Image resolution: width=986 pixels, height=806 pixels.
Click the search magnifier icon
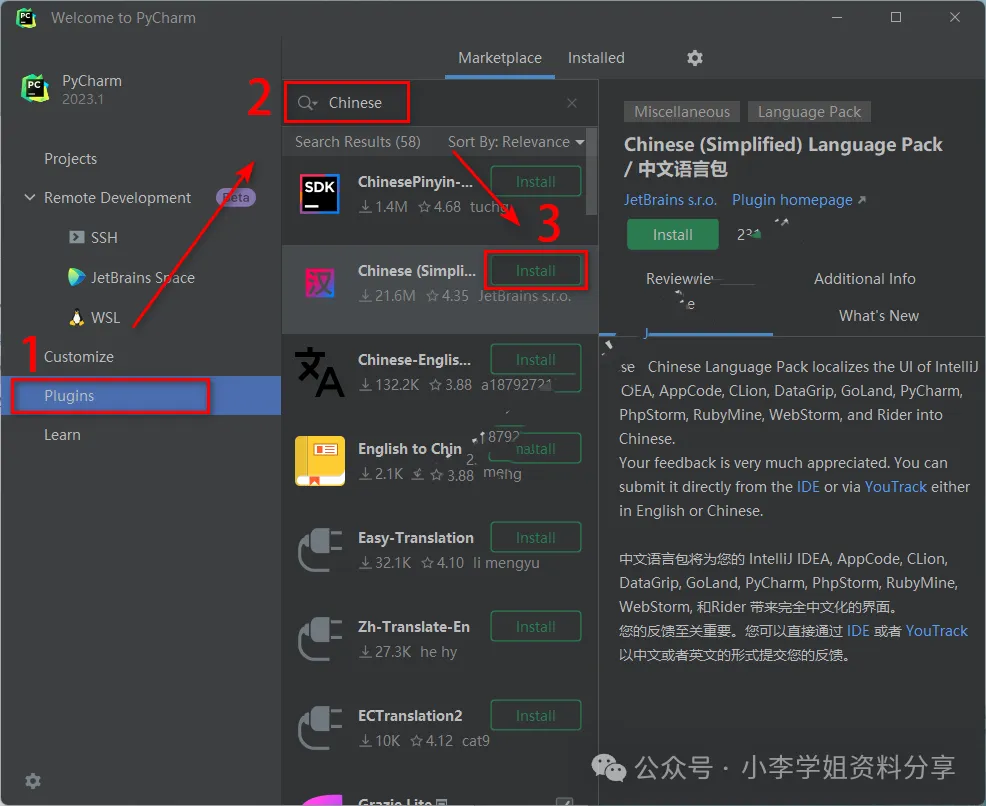coord(306,102)
